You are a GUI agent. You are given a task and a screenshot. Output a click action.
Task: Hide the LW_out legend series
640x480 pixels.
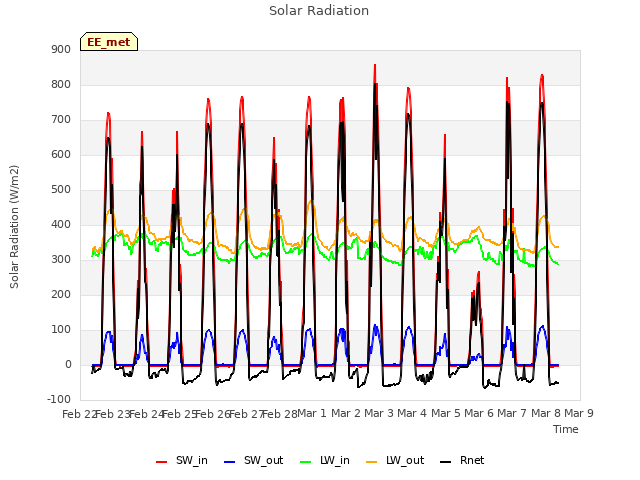[x=395, y=460]
